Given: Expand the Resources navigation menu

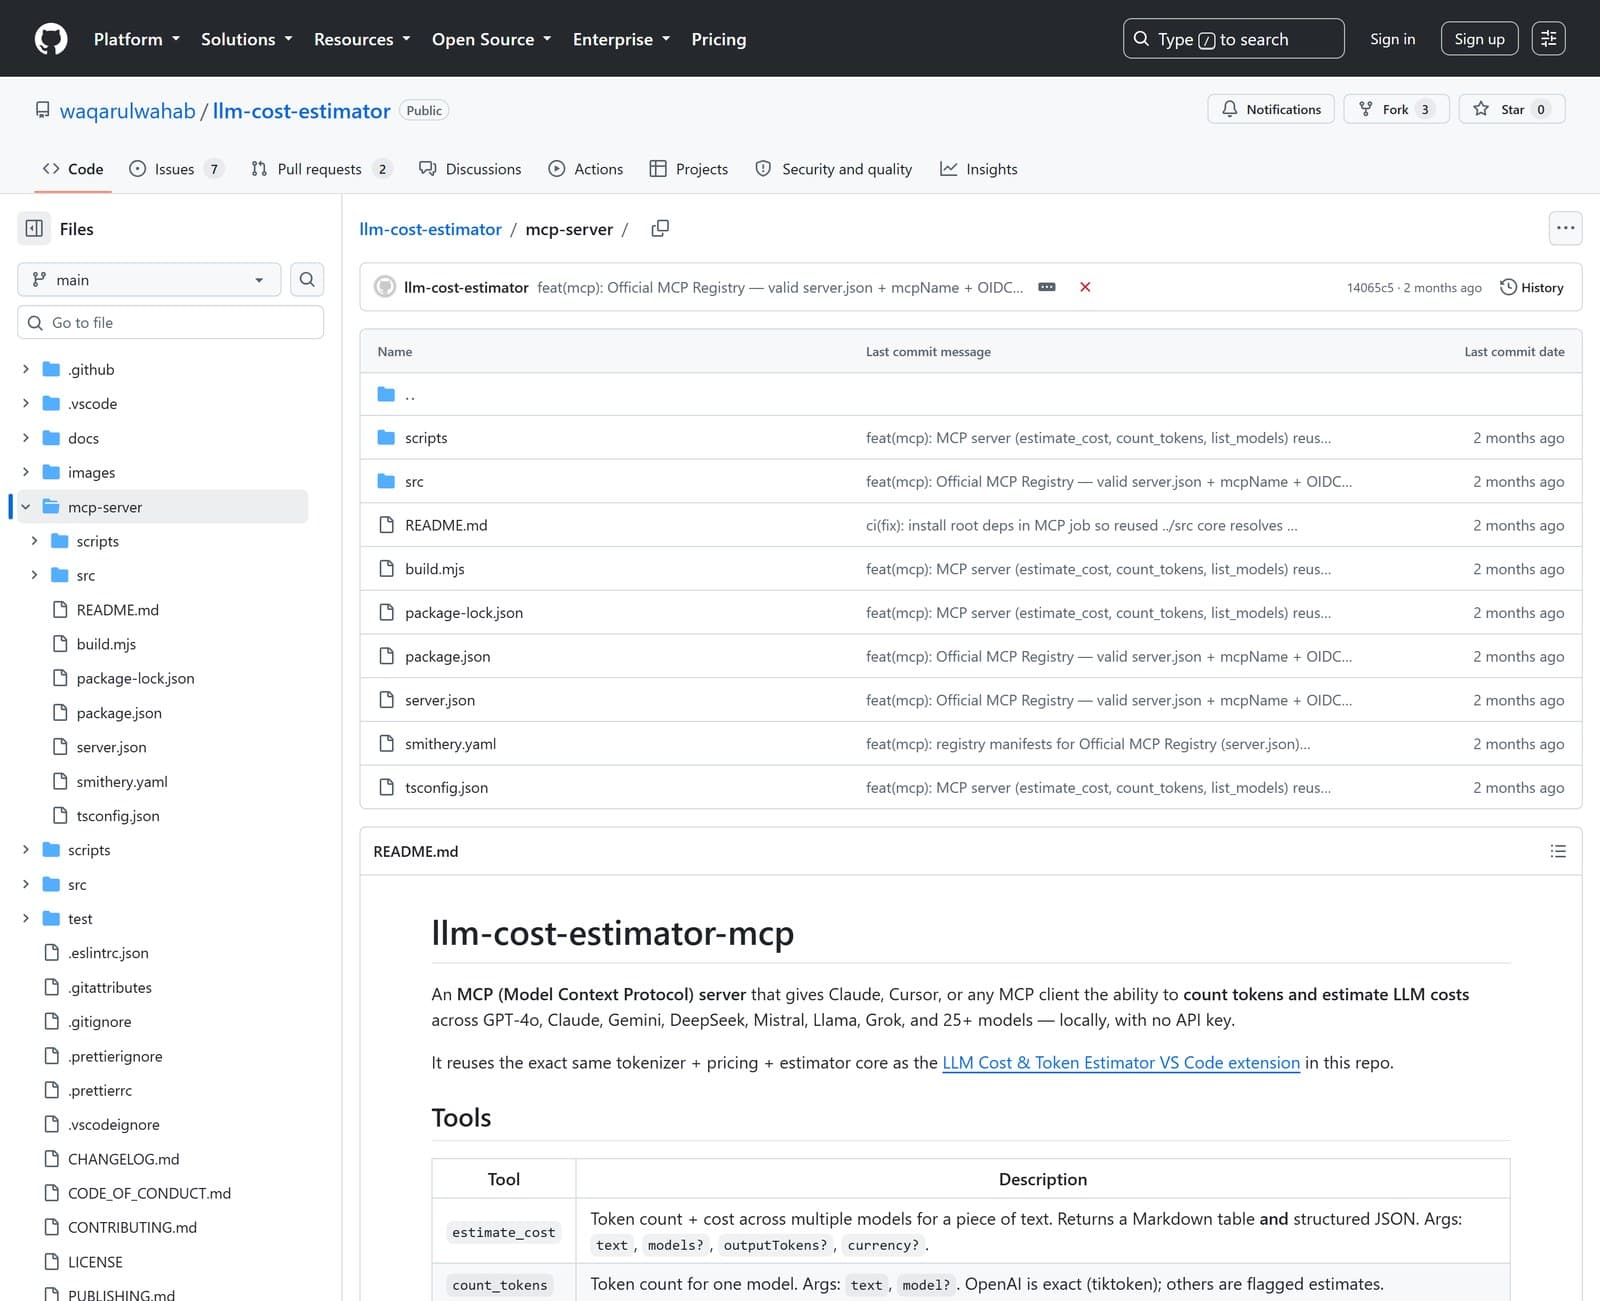Looking at the screenshot, I should click(x=362, y=39).
